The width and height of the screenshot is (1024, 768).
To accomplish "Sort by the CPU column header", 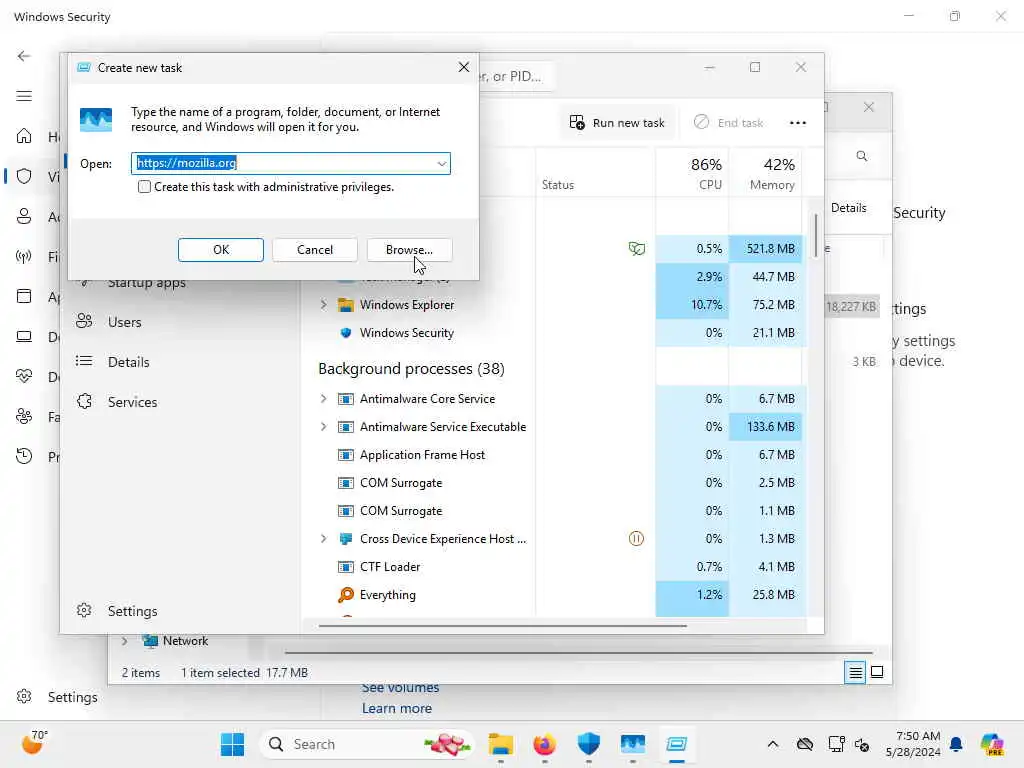I will (x=692, y=173).
